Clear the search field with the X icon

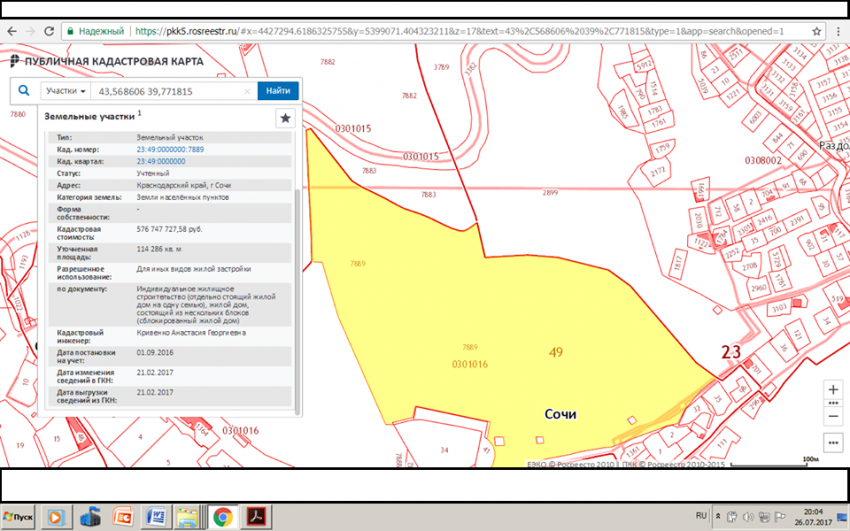[x=247, y=91]
